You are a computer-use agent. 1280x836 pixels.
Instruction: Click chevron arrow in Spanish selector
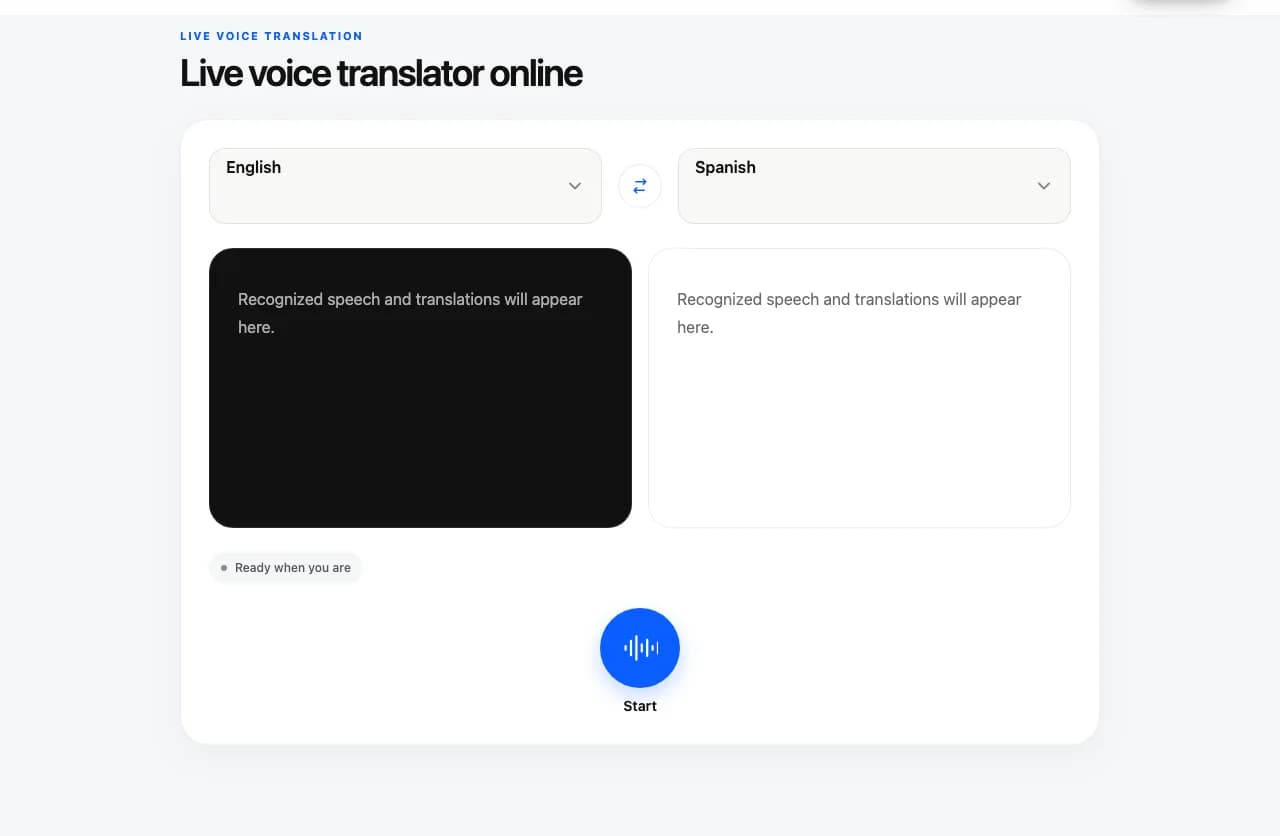click(x=1044, y=186)
